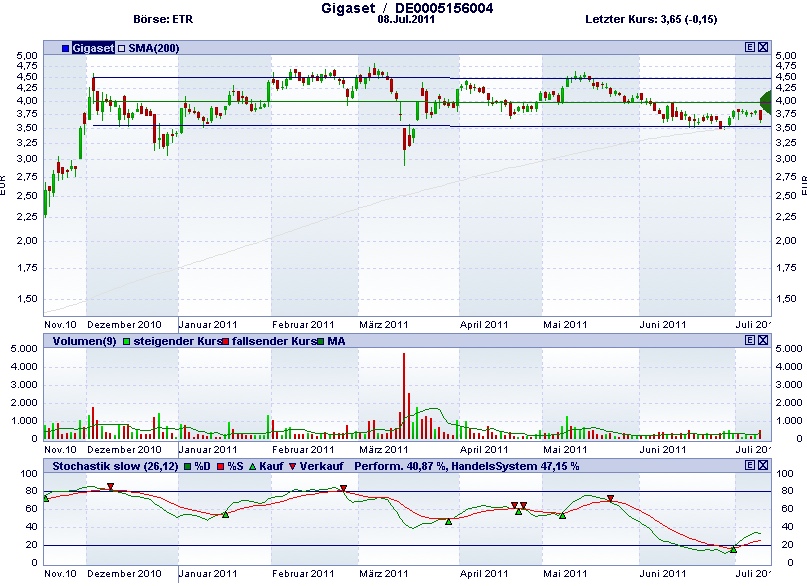807x586 pixels.
Task: Click the Kauf marker at start of Mai 2011
Action: [563, 515]
